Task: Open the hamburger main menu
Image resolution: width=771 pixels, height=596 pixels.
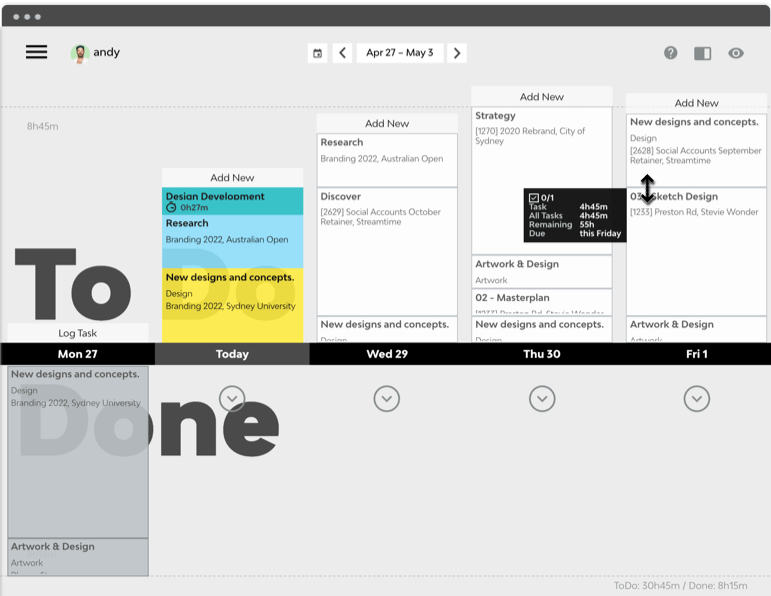Action: (x=36, y=52)
